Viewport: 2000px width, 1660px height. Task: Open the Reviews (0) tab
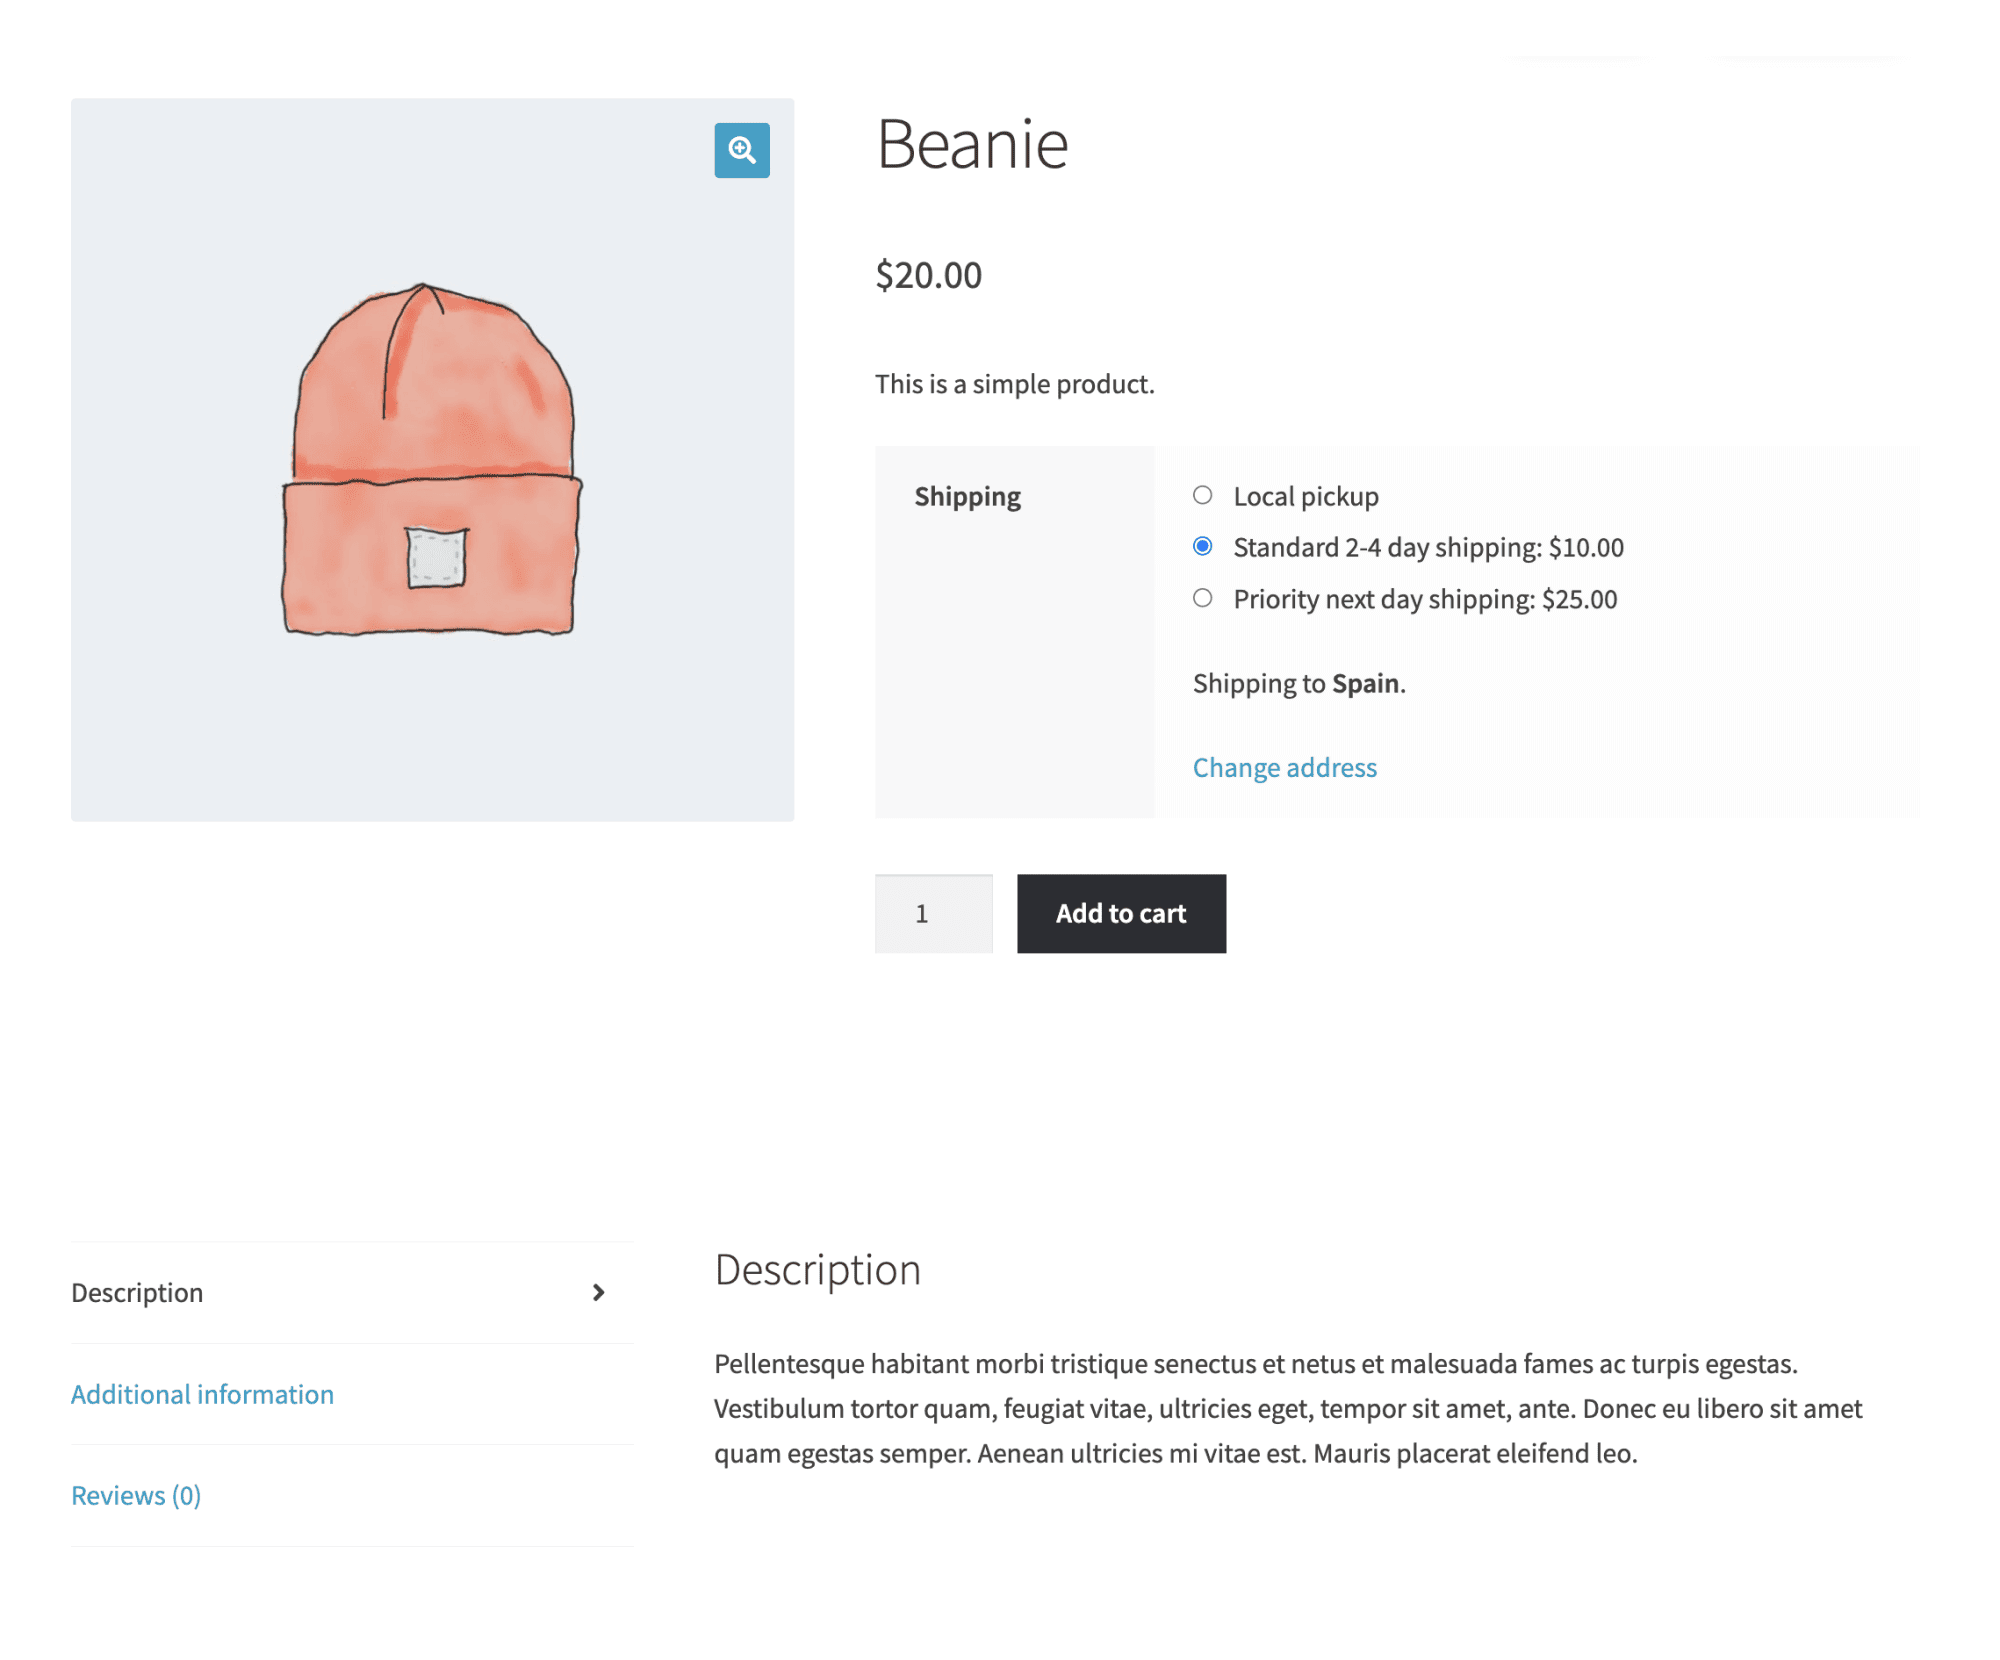click(x=136, y=1495)
